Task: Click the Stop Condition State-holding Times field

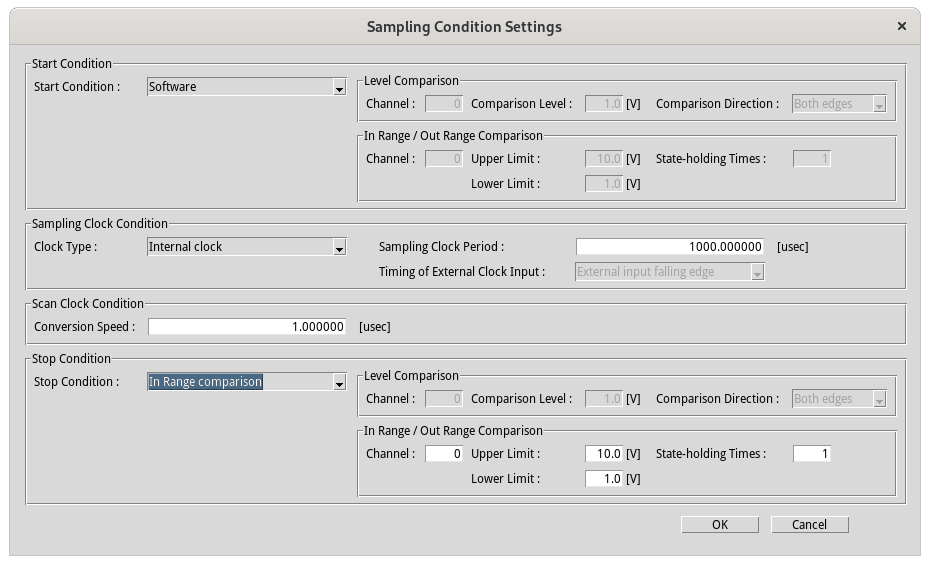Action: [811, 454]
